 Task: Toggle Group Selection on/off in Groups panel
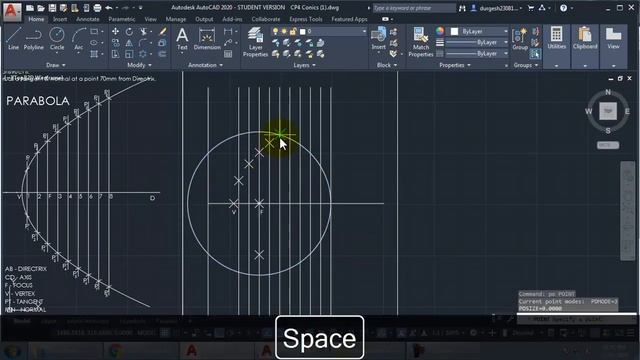535,53
